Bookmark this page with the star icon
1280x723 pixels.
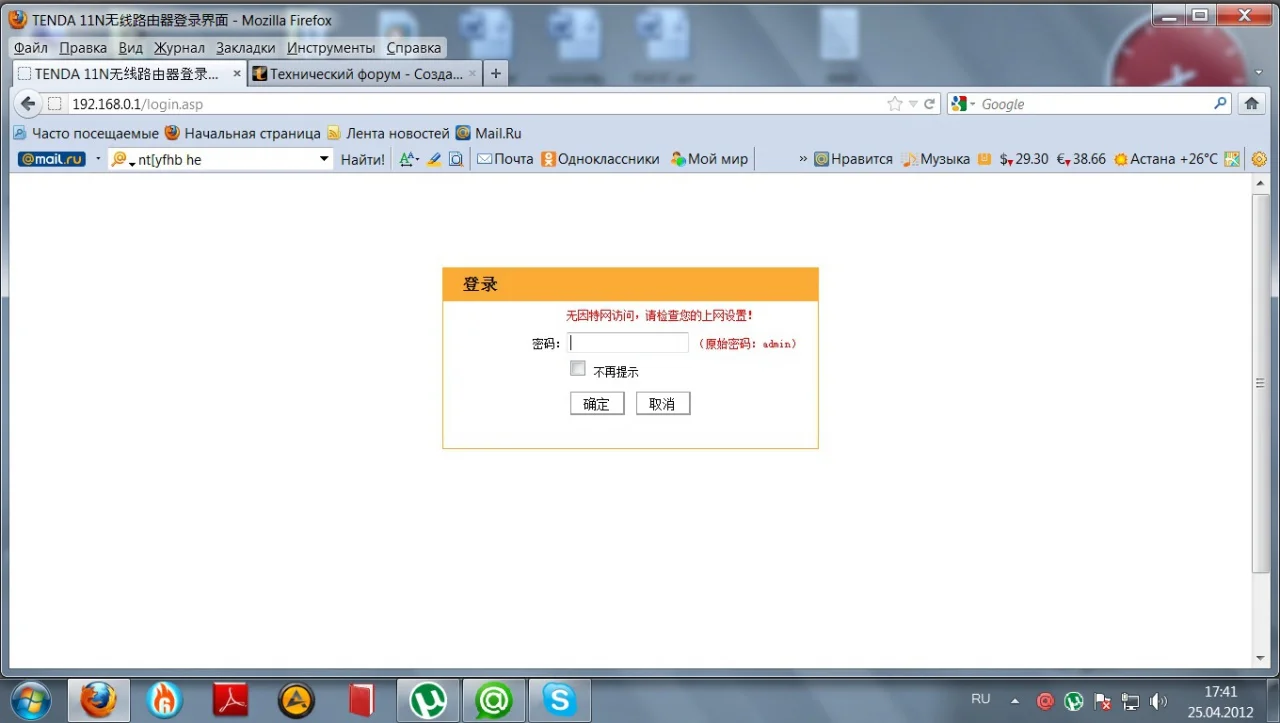click(894, 104)
